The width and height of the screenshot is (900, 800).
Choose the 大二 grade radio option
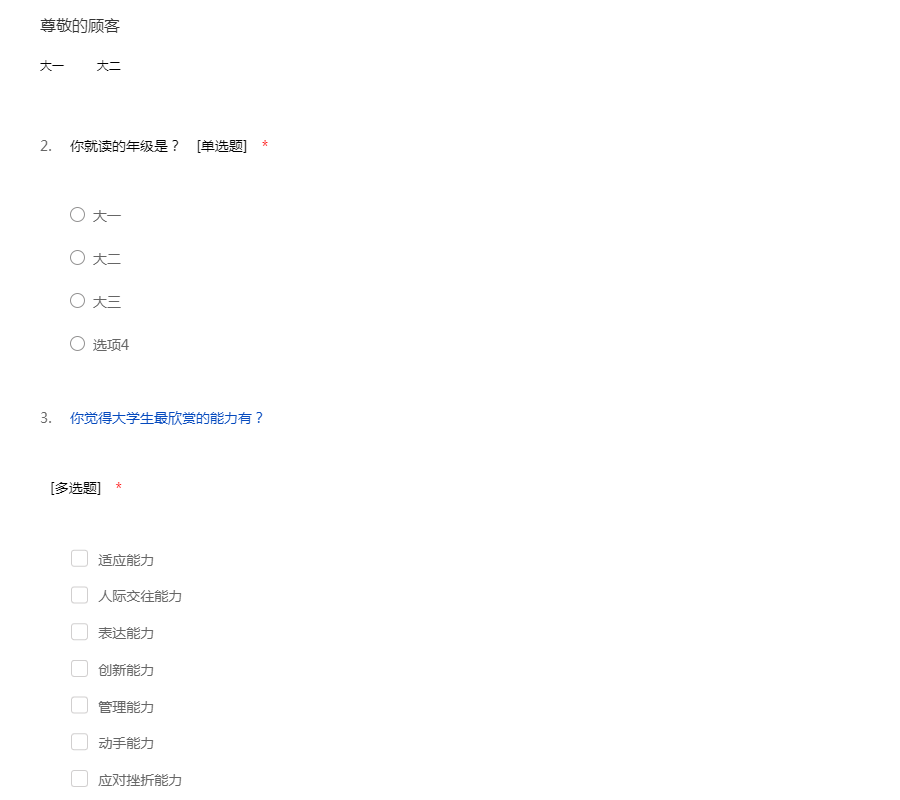[x=77, y=258]
